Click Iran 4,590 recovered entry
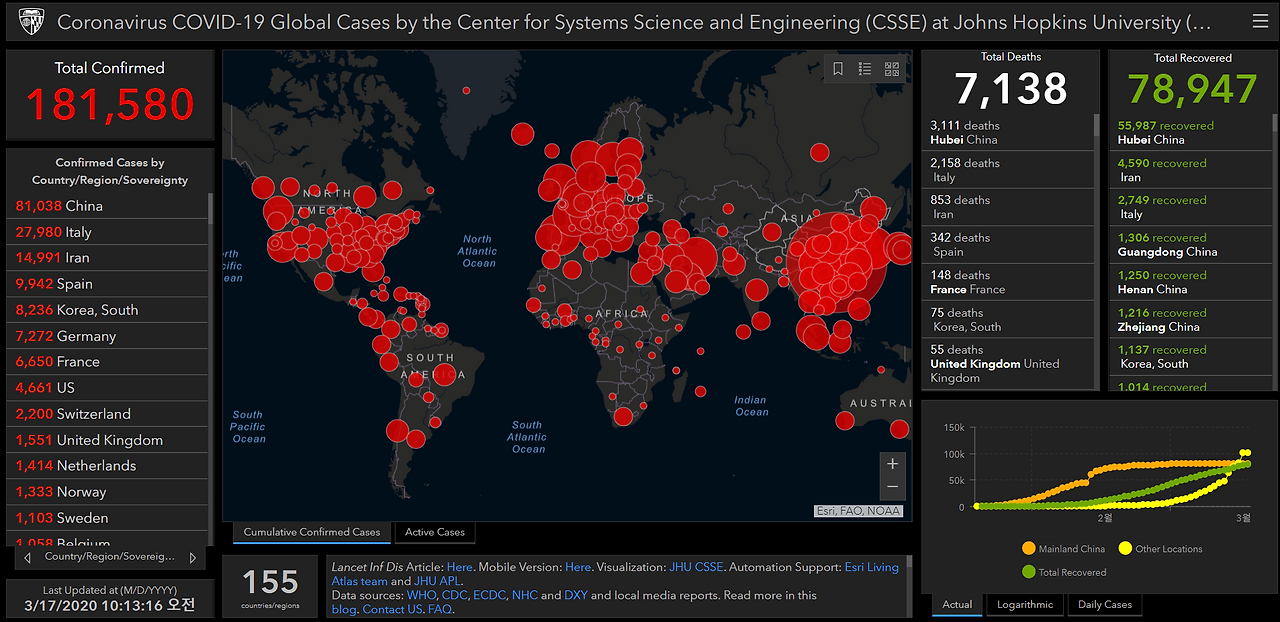The image size is (1280, 622). click(x=1190, y=170)
